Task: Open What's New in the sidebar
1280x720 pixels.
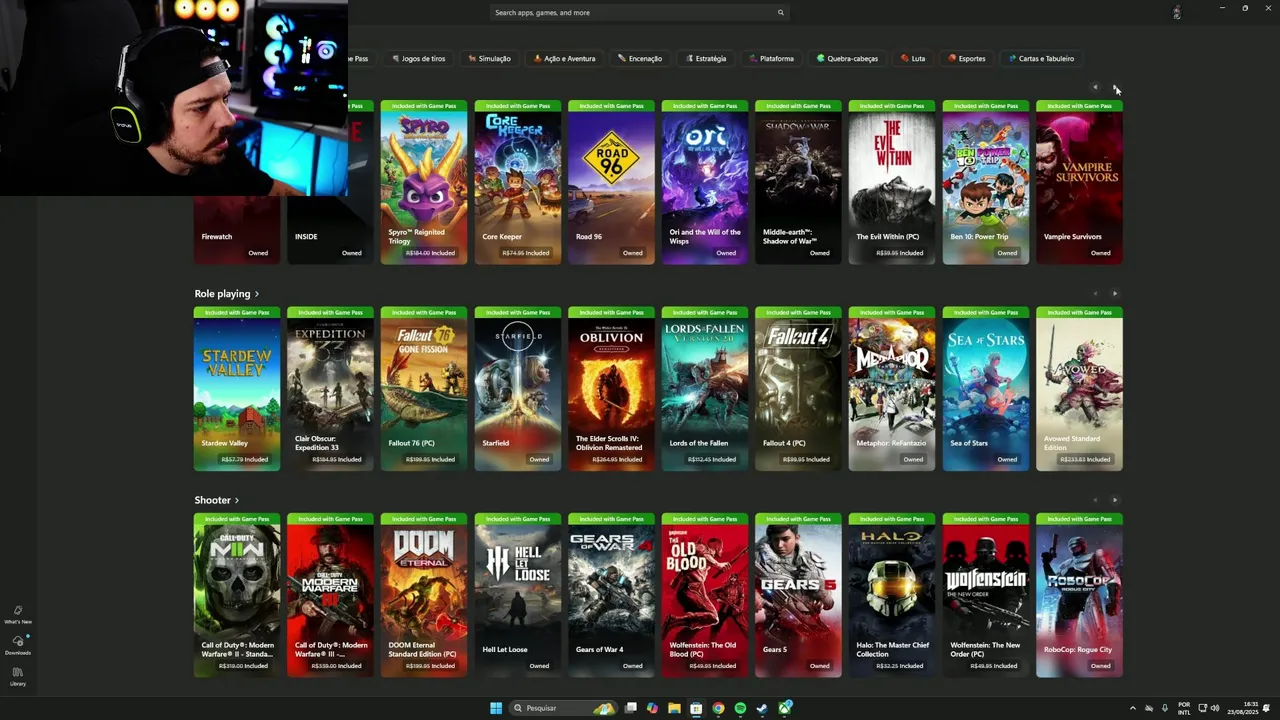Action: (x=17, y=614)
